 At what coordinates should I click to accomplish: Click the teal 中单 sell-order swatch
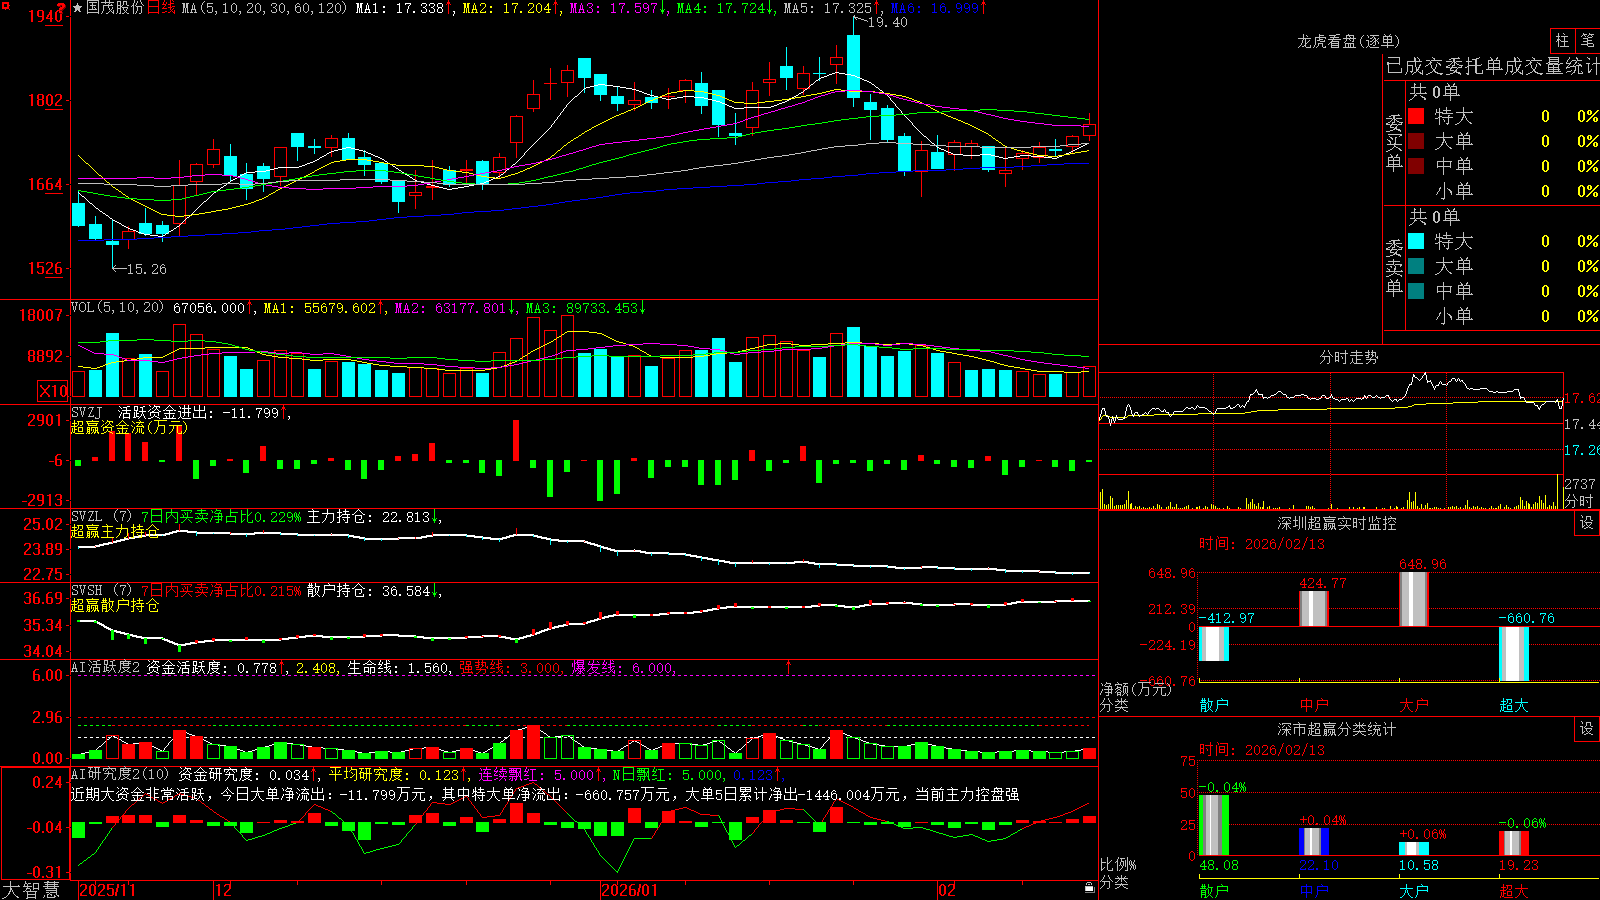point(1416,291)
